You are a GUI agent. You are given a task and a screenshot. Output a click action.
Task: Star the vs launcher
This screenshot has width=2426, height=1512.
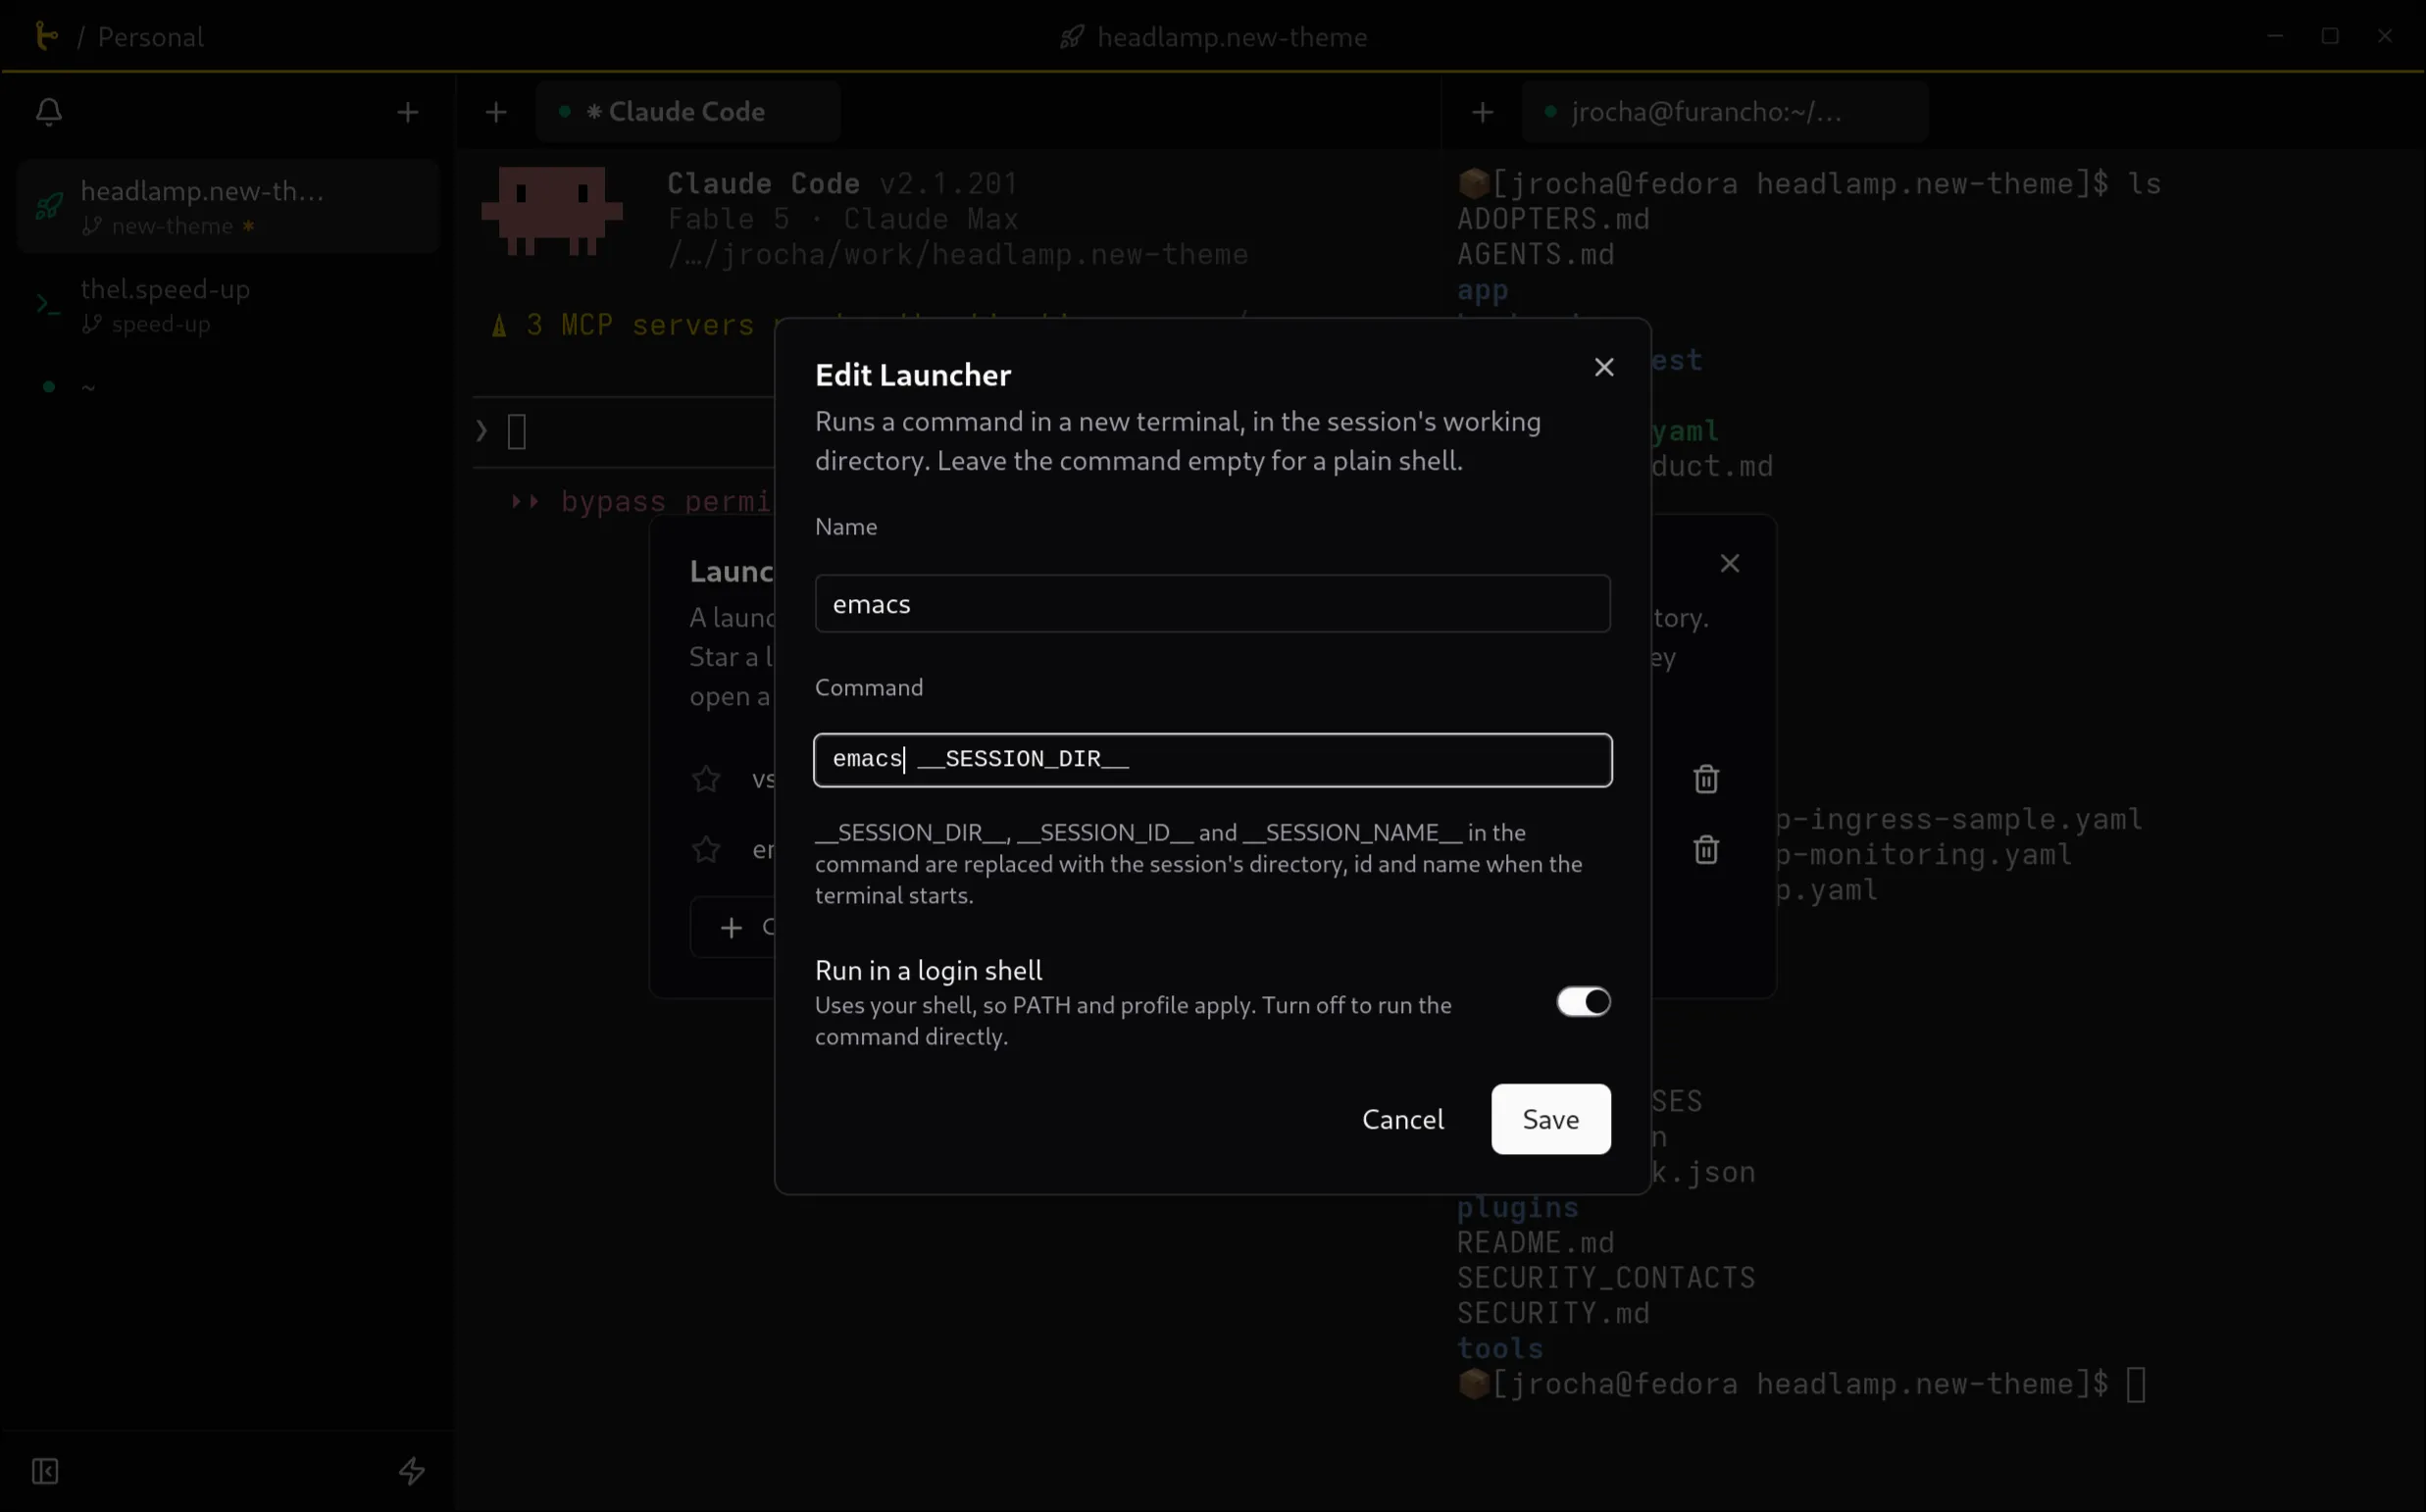tap(706, 779)
